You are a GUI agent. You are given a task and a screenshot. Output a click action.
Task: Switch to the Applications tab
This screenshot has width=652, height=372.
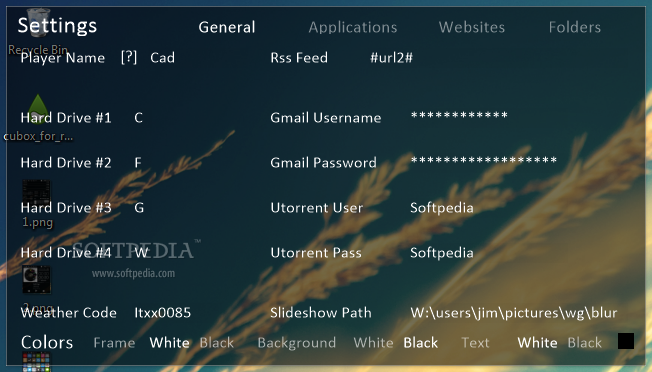353,27
